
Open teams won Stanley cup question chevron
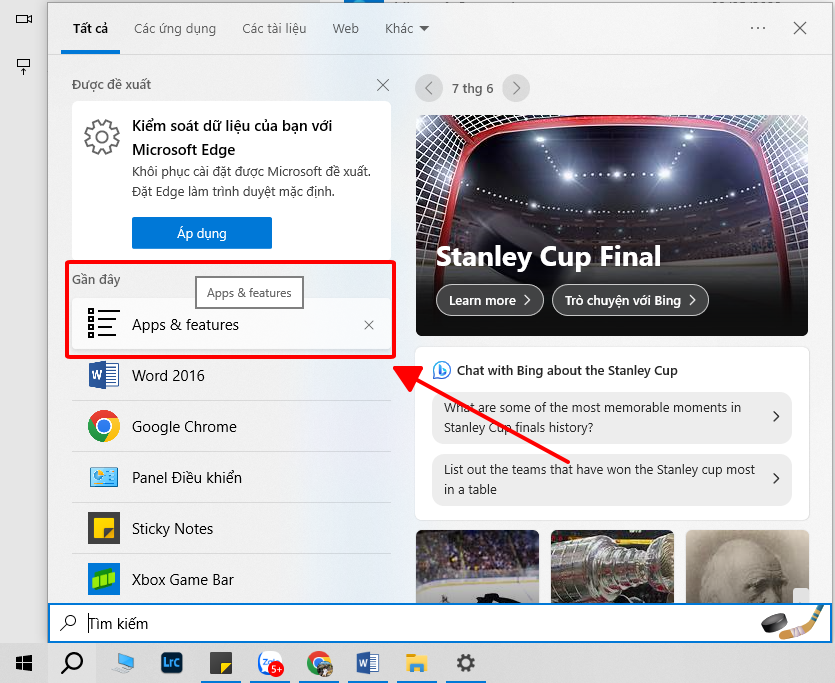(x=776, y=478)
